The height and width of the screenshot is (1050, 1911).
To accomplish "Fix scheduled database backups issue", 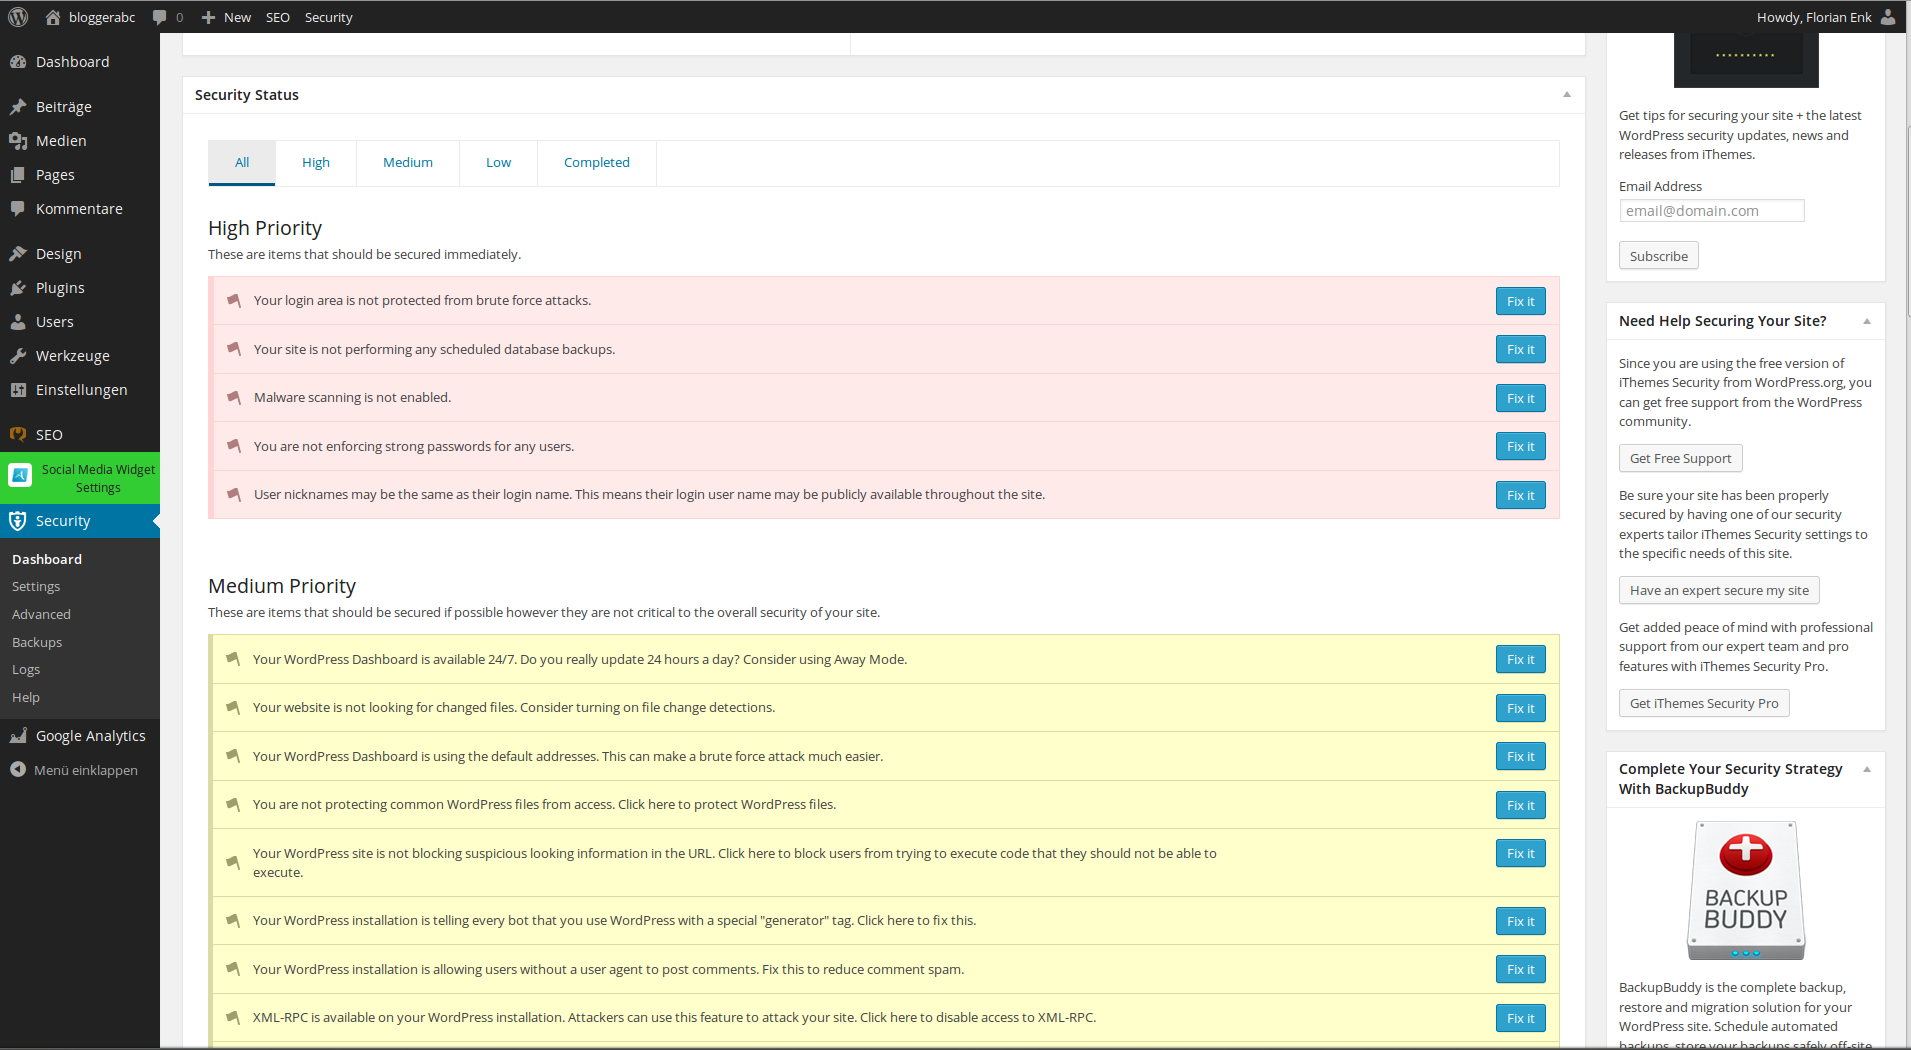I will 1520,349.
